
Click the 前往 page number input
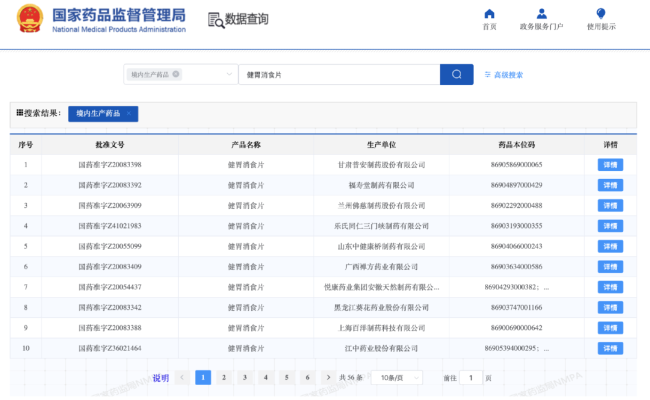tap(471, 378)
